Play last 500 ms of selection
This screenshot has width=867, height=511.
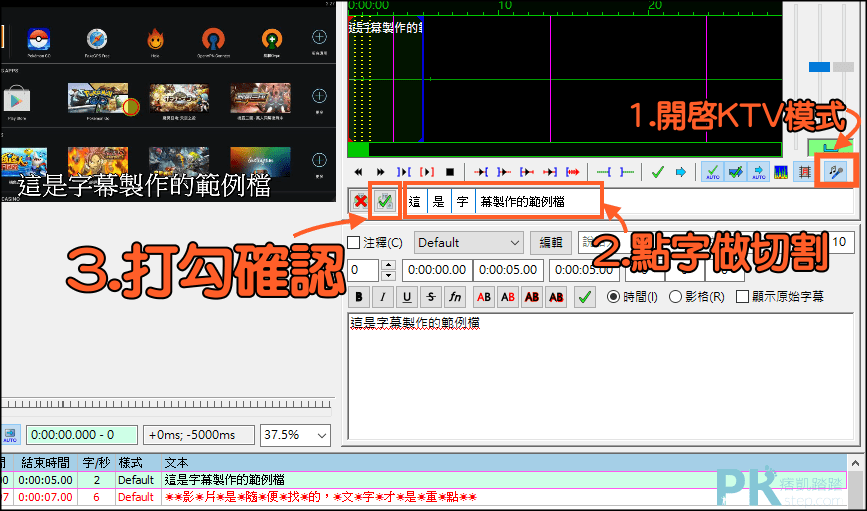point(550,172)
